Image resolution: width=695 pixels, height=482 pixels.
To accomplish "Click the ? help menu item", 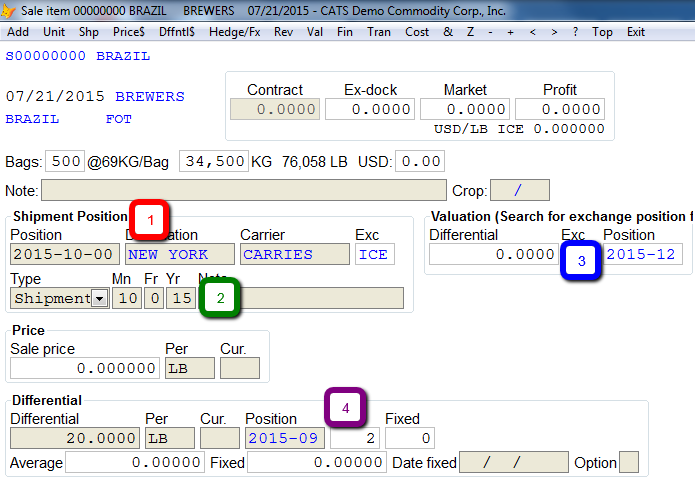I will [x=575, y=32].
